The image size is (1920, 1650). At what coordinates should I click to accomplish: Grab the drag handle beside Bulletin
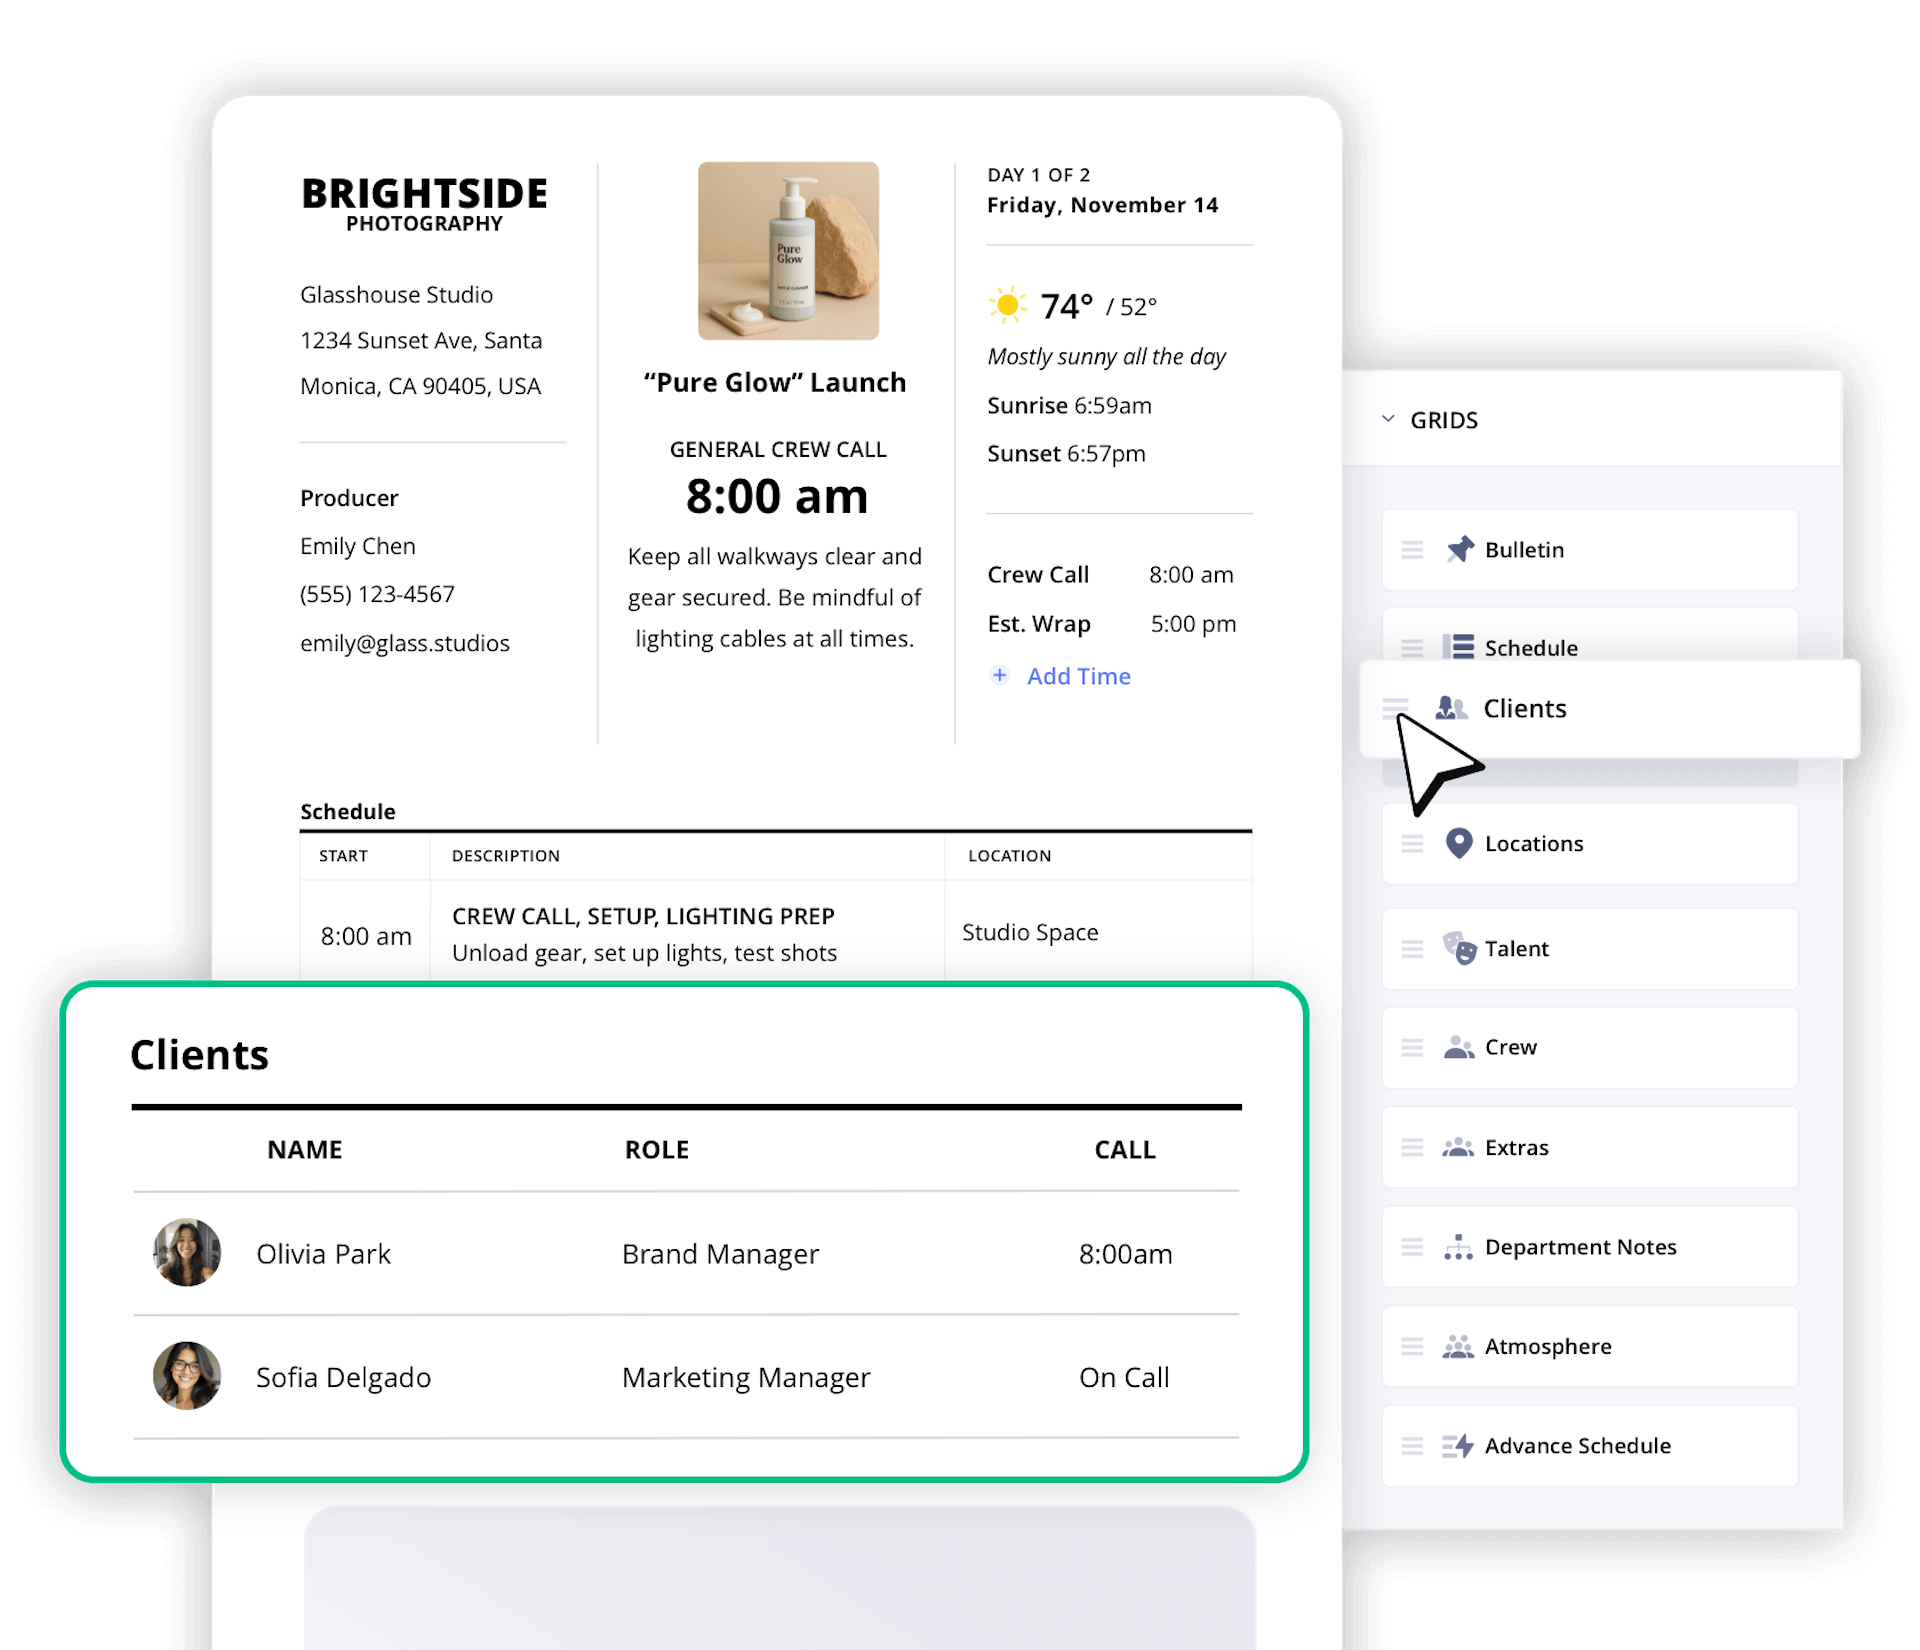1412,549
